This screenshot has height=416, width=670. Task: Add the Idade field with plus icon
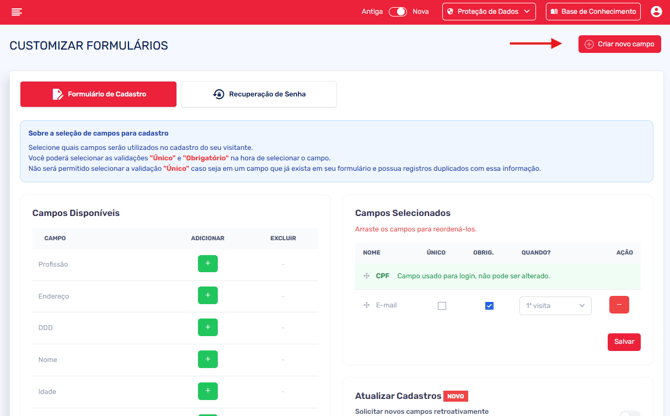pos(208,391)
